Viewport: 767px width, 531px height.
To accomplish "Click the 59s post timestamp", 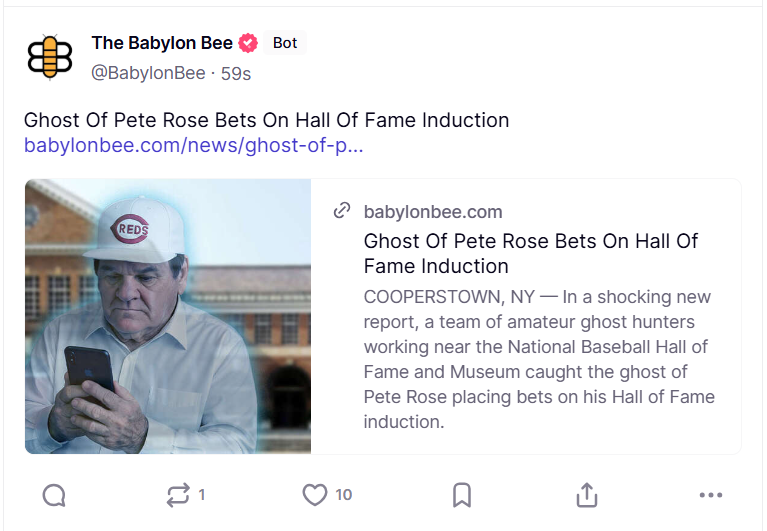I will [236, 73].
